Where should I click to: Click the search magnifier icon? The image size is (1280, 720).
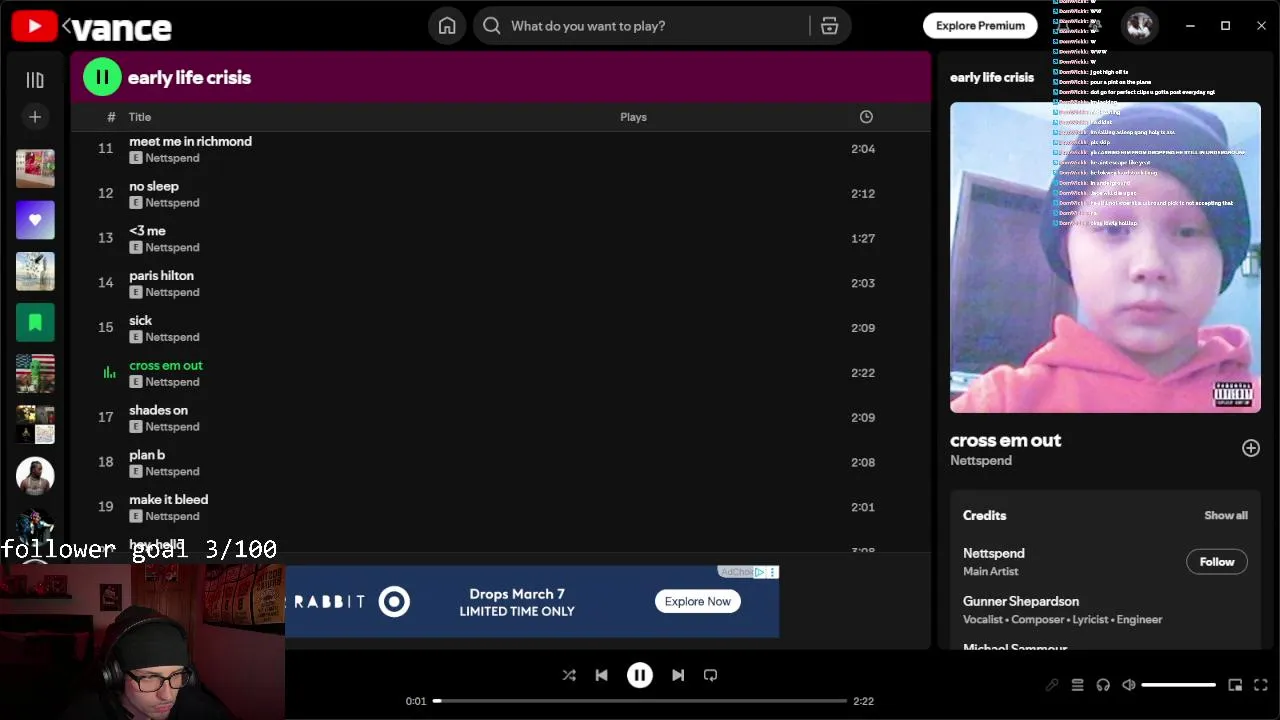coord(492,26)
